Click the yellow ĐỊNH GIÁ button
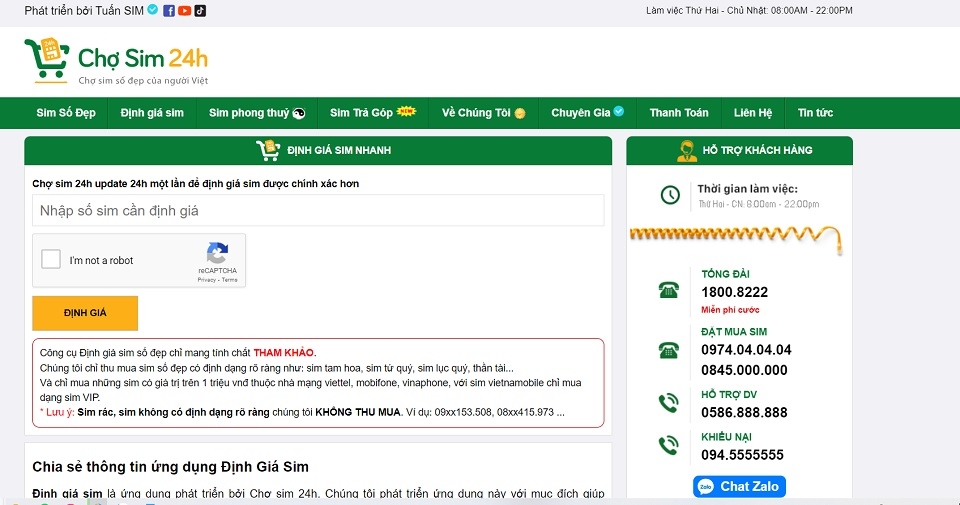 85,313
